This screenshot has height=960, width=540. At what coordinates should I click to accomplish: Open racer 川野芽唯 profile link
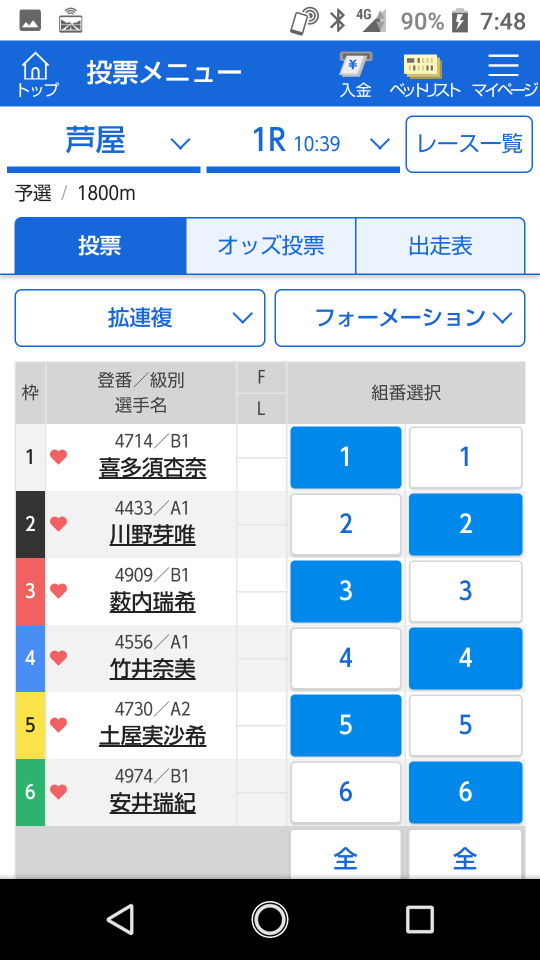152,537
